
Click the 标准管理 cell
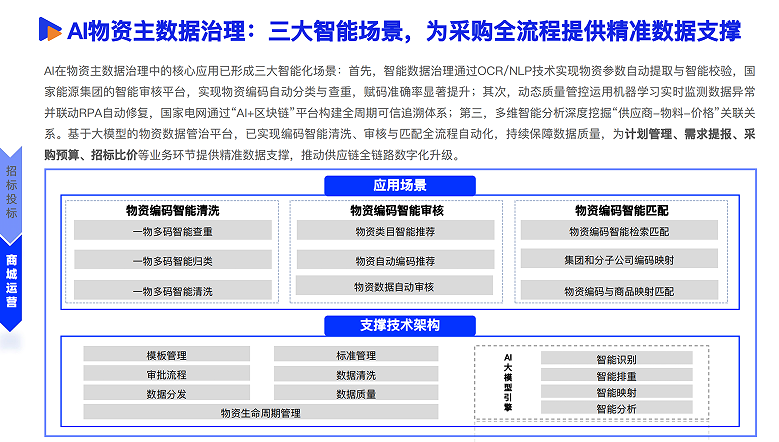[356, 355]
